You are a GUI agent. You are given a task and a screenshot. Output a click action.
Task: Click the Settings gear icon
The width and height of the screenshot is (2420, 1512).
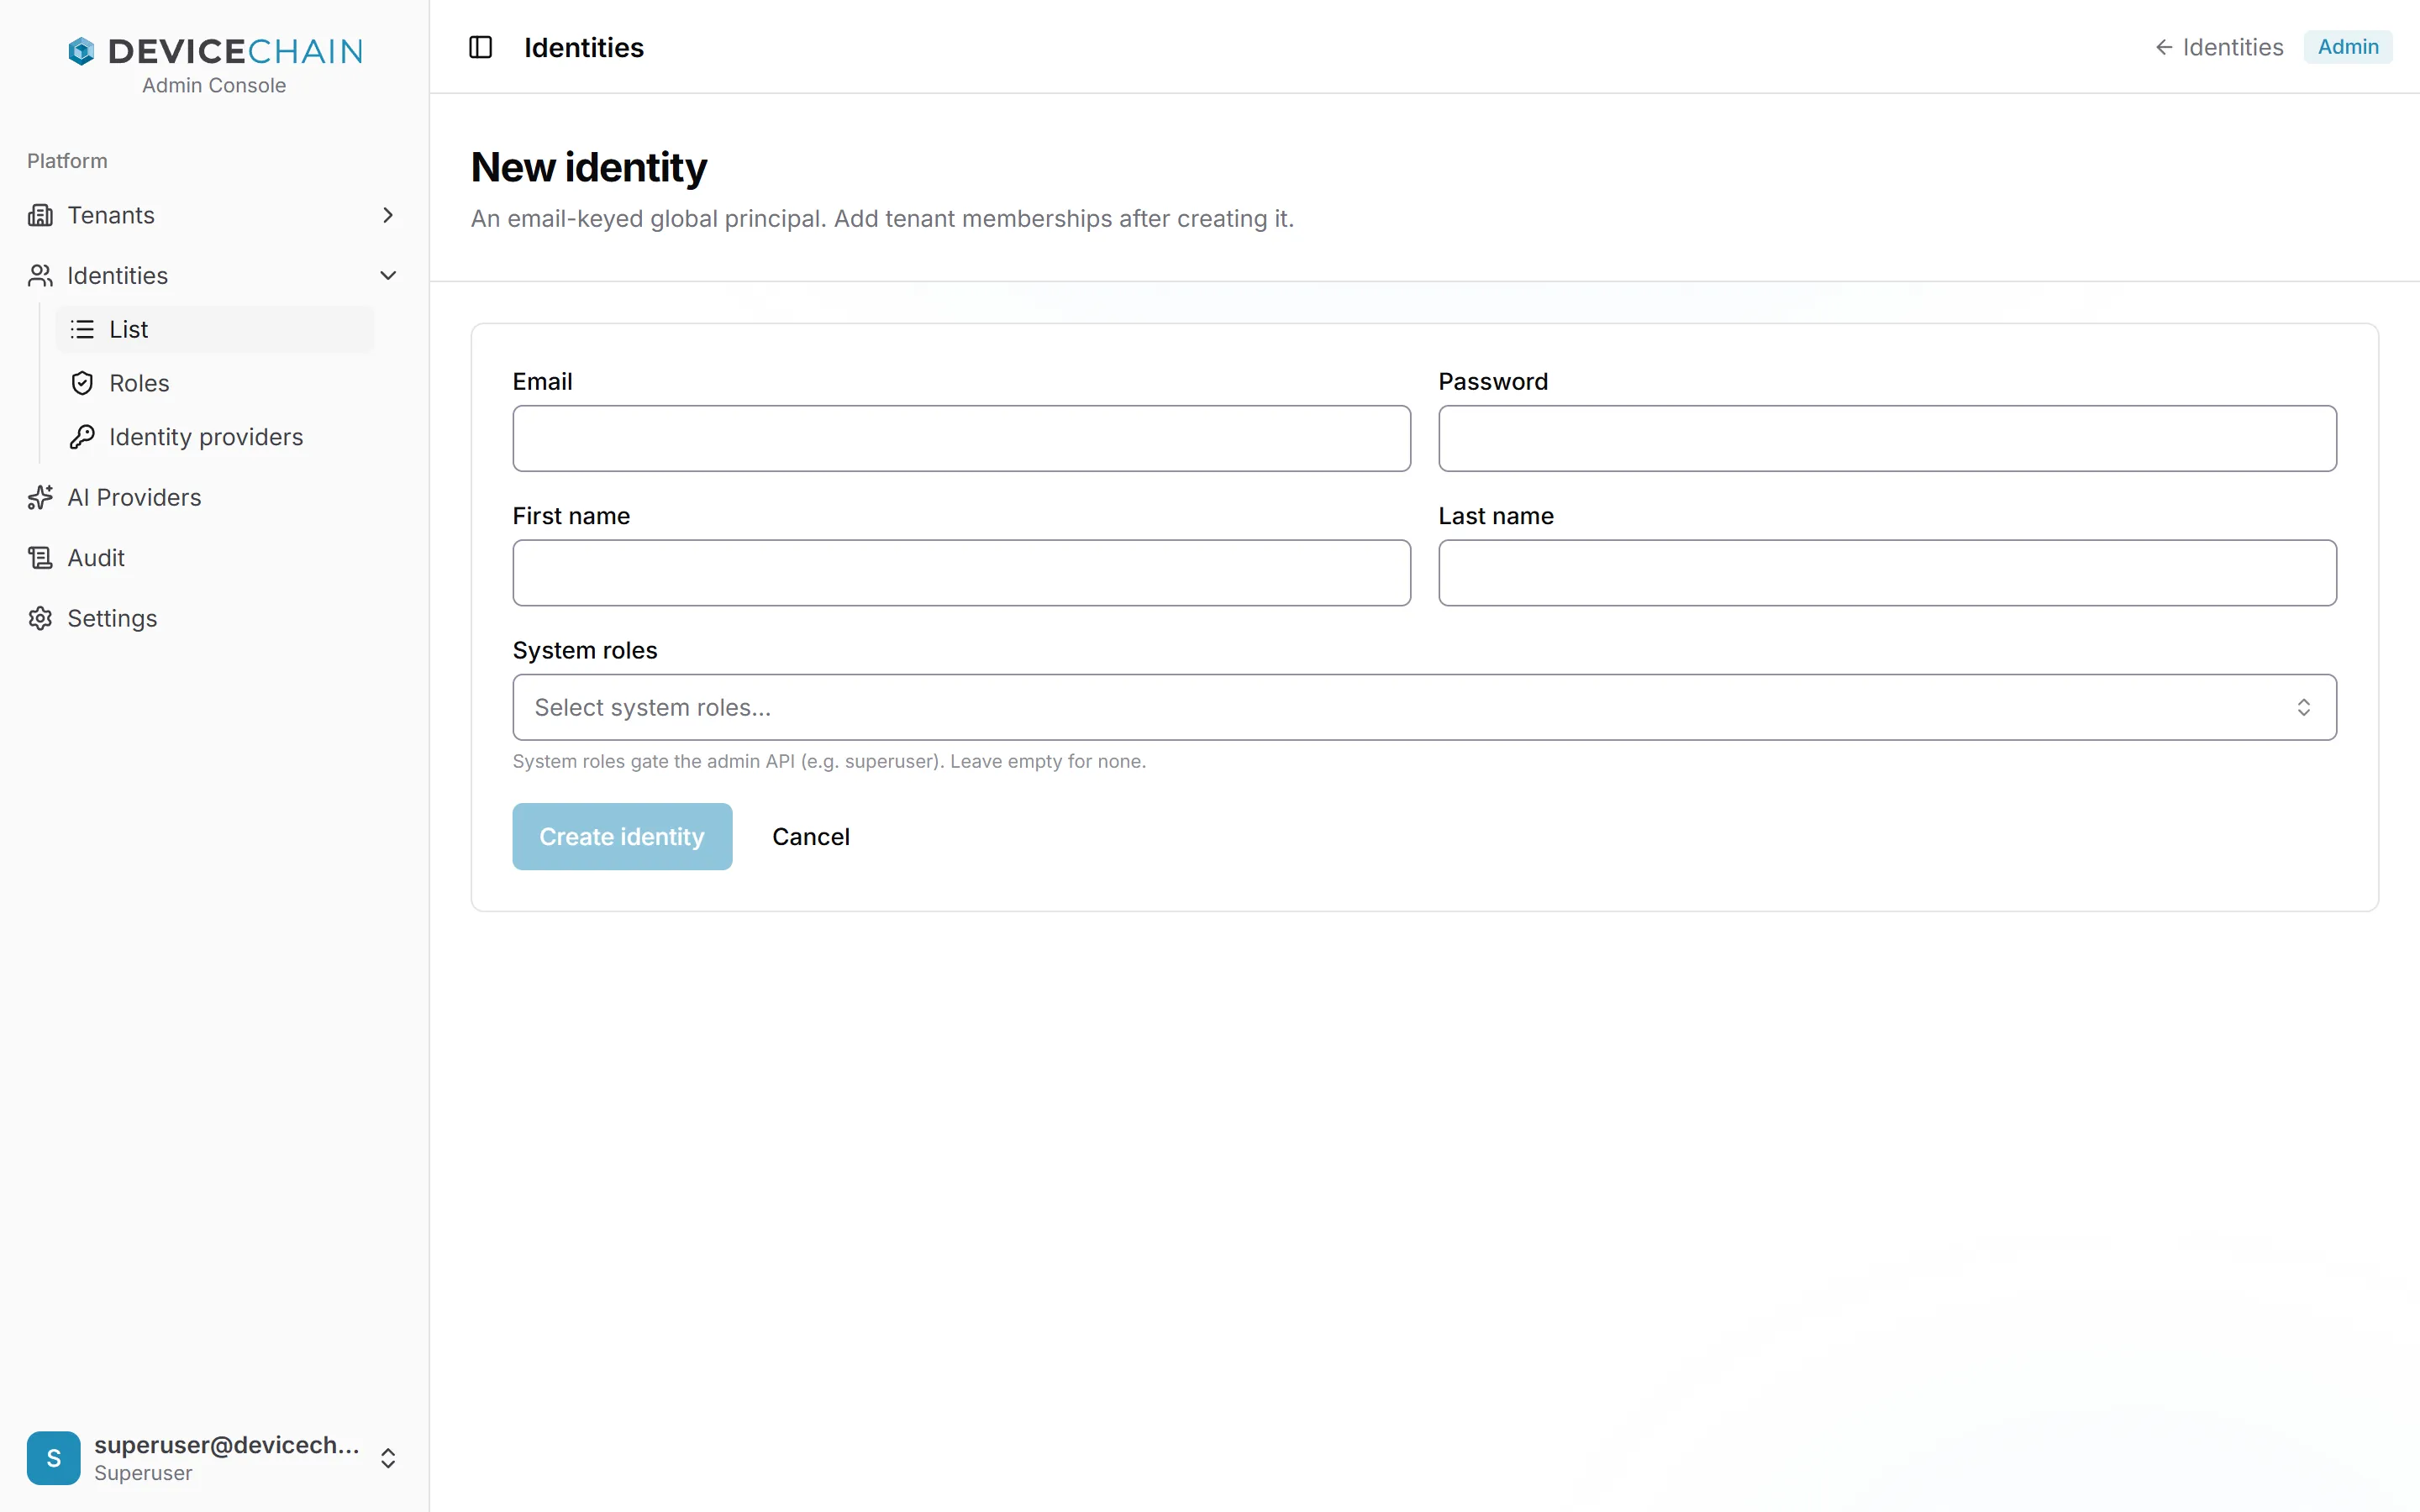click(x=40, y=618)
